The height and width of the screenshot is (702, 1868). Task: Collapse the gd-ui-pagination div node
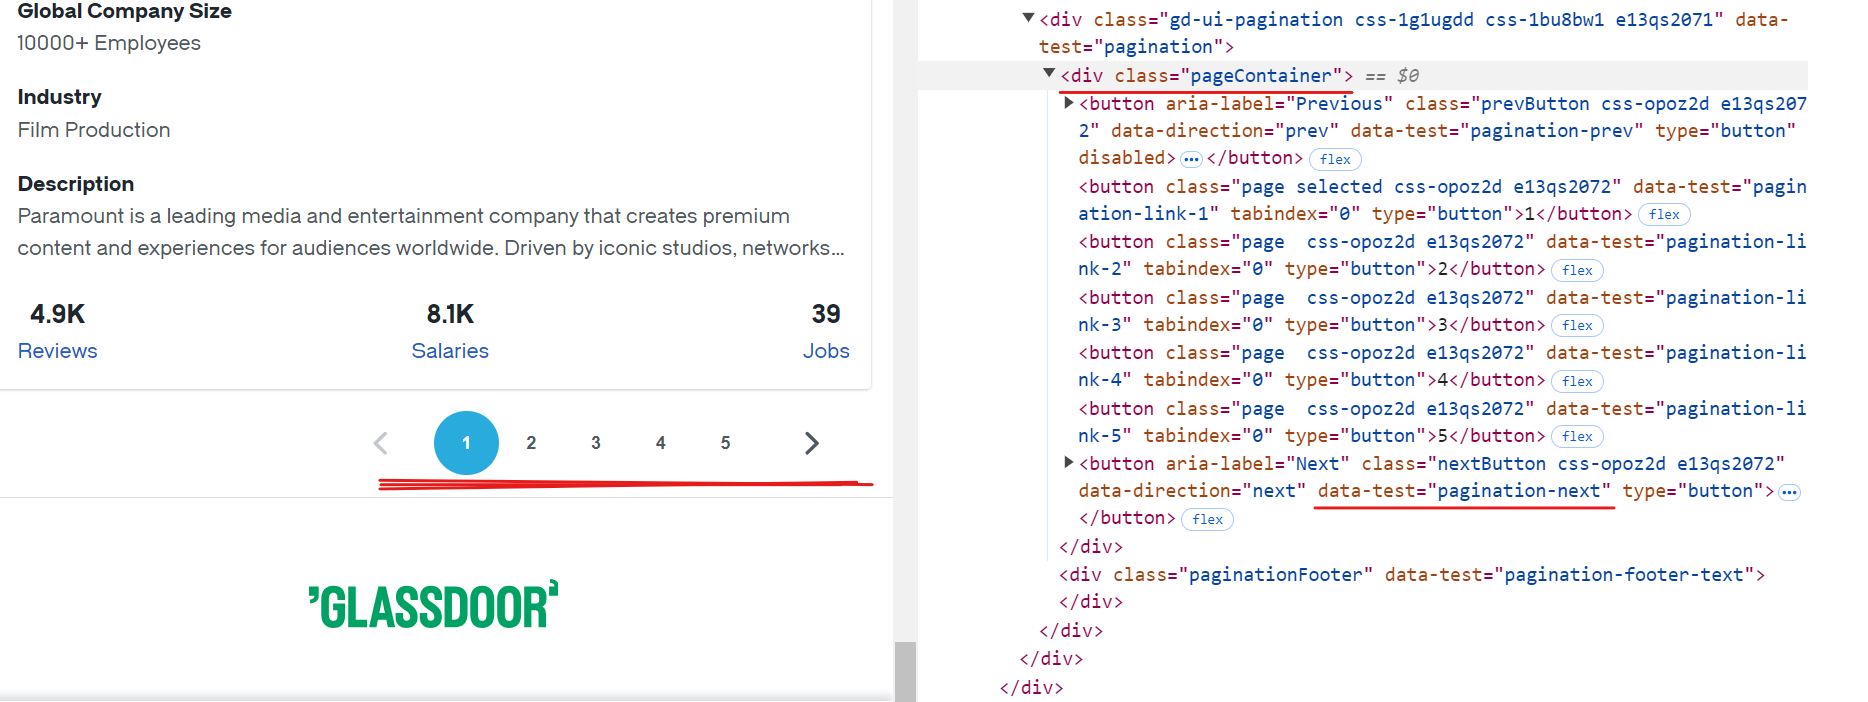[1028, 18]
